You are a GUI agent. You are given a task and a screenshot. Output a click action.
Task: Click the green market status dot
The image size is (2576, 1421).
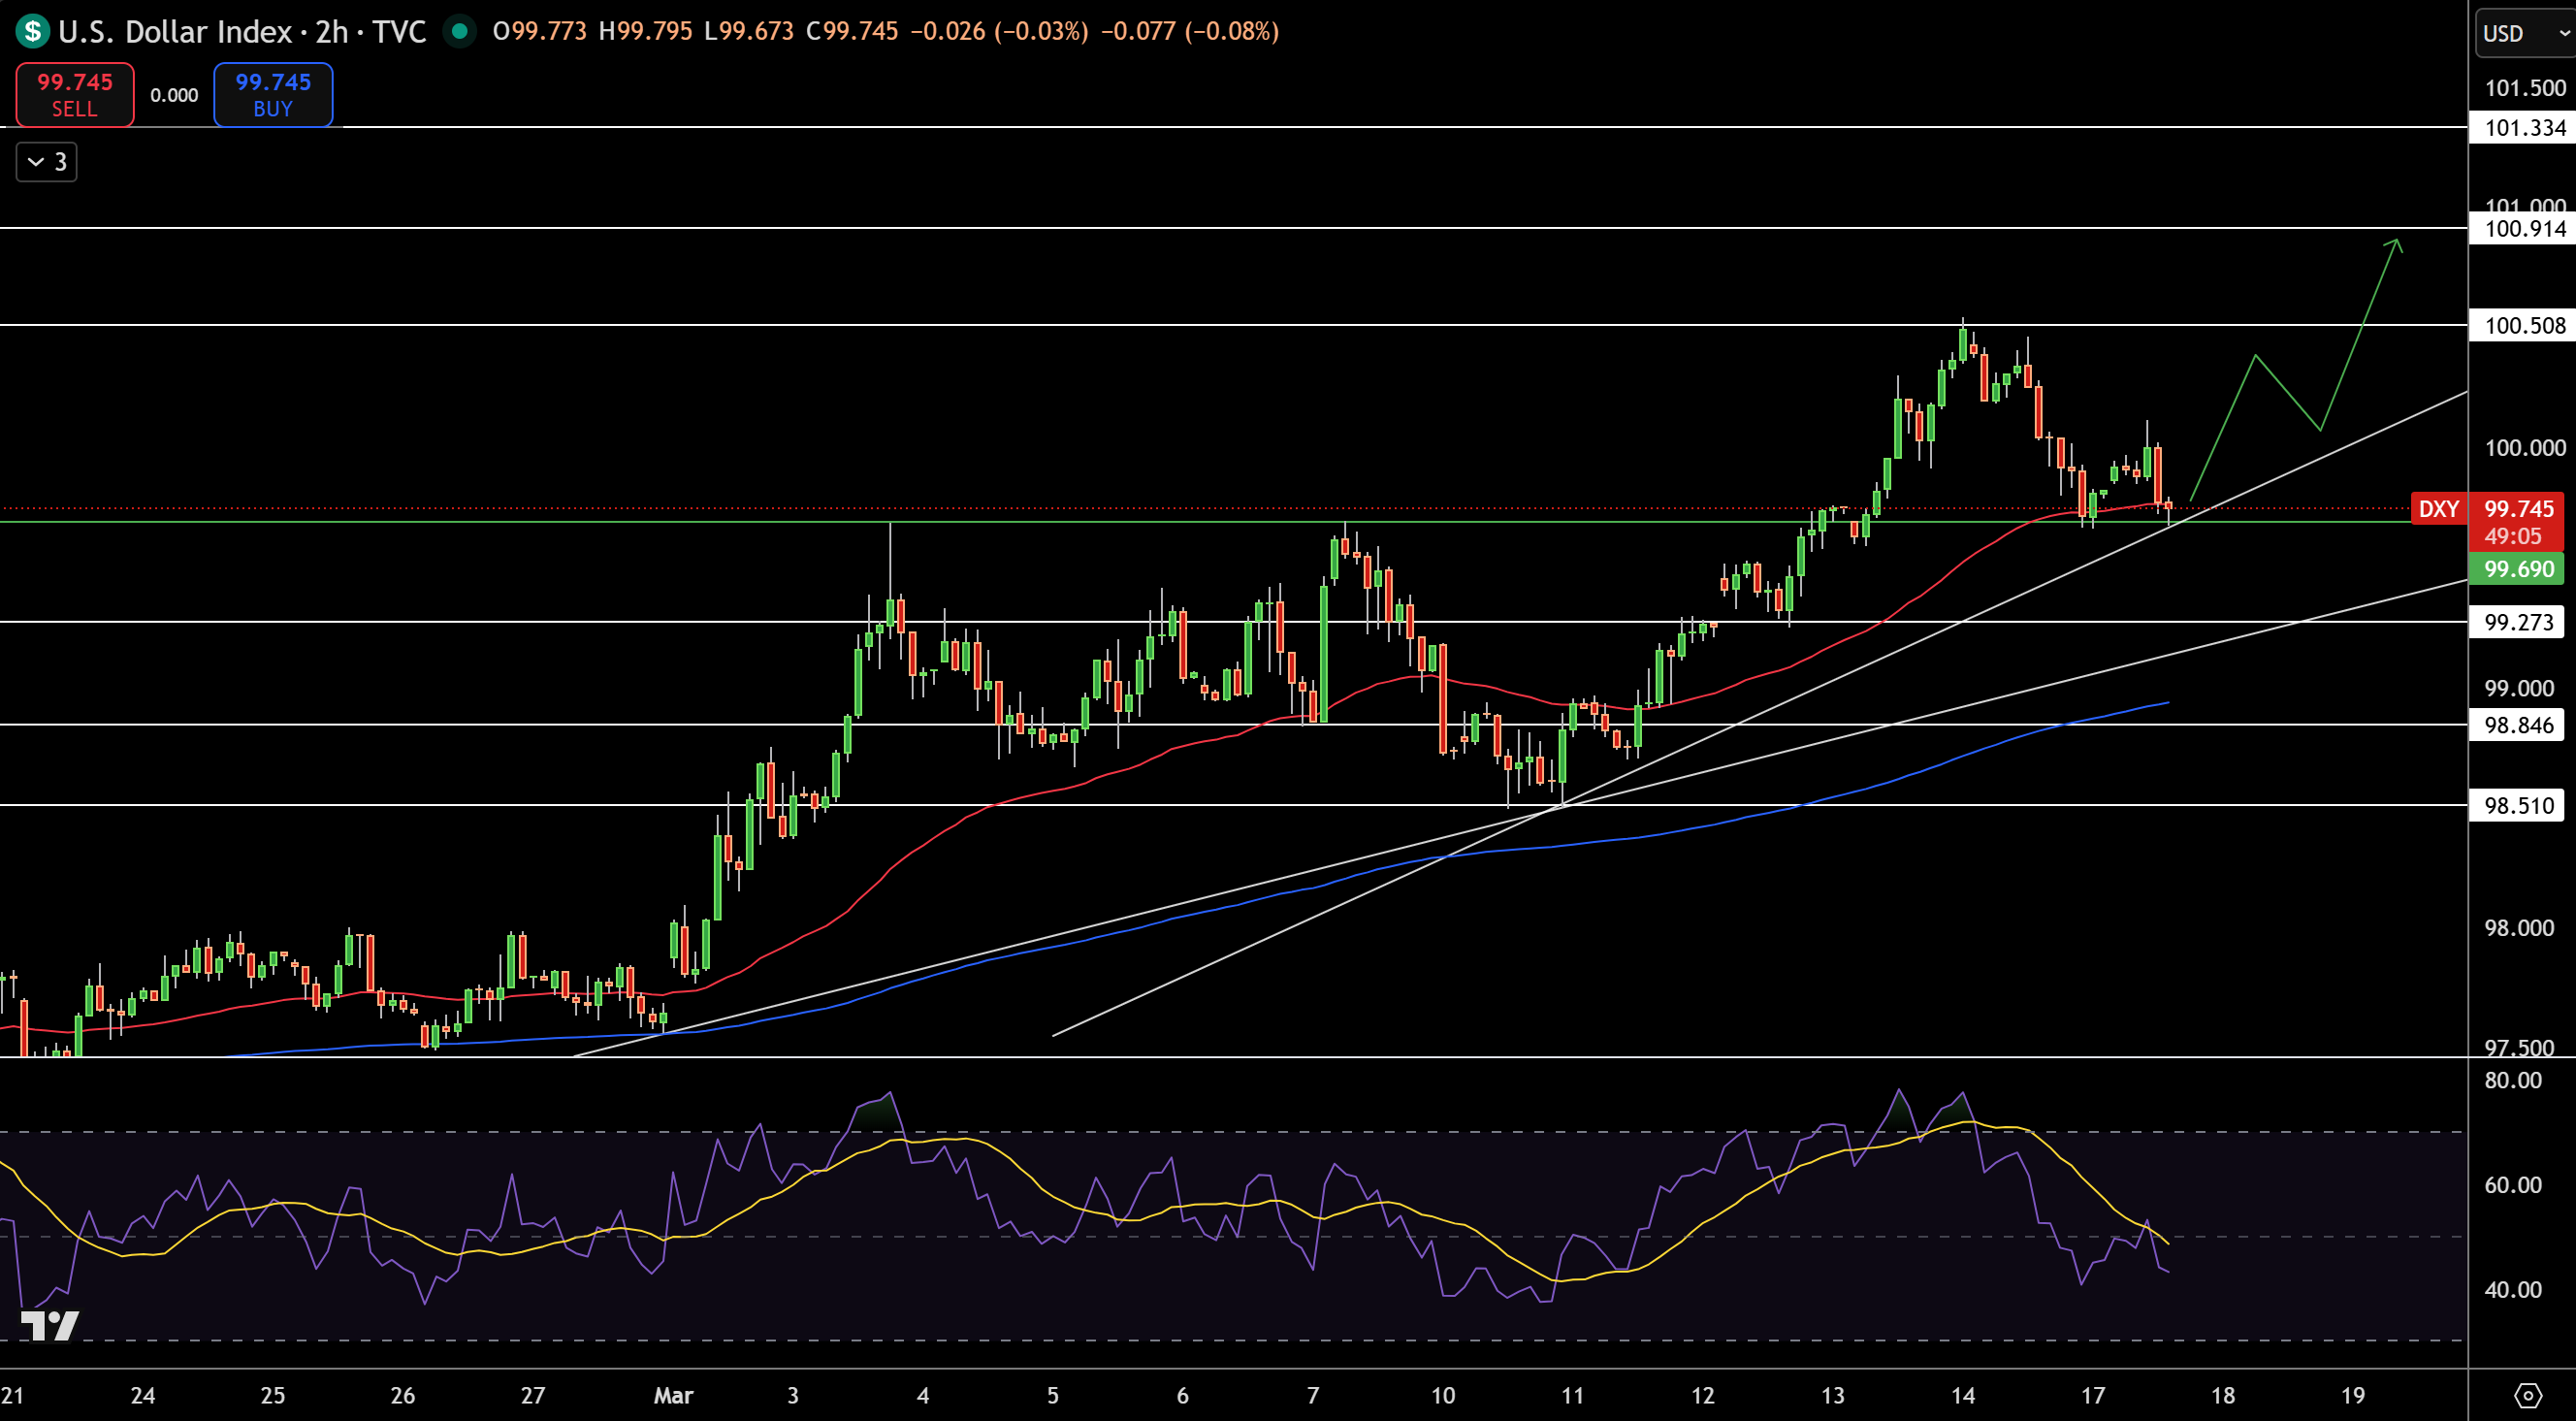[x=460, y=31]
